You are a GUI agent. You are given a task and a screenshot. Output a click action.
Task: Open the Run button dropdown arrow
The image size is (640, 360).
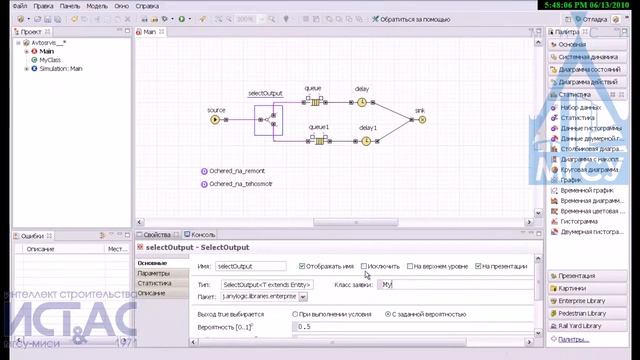click(190, 19)
